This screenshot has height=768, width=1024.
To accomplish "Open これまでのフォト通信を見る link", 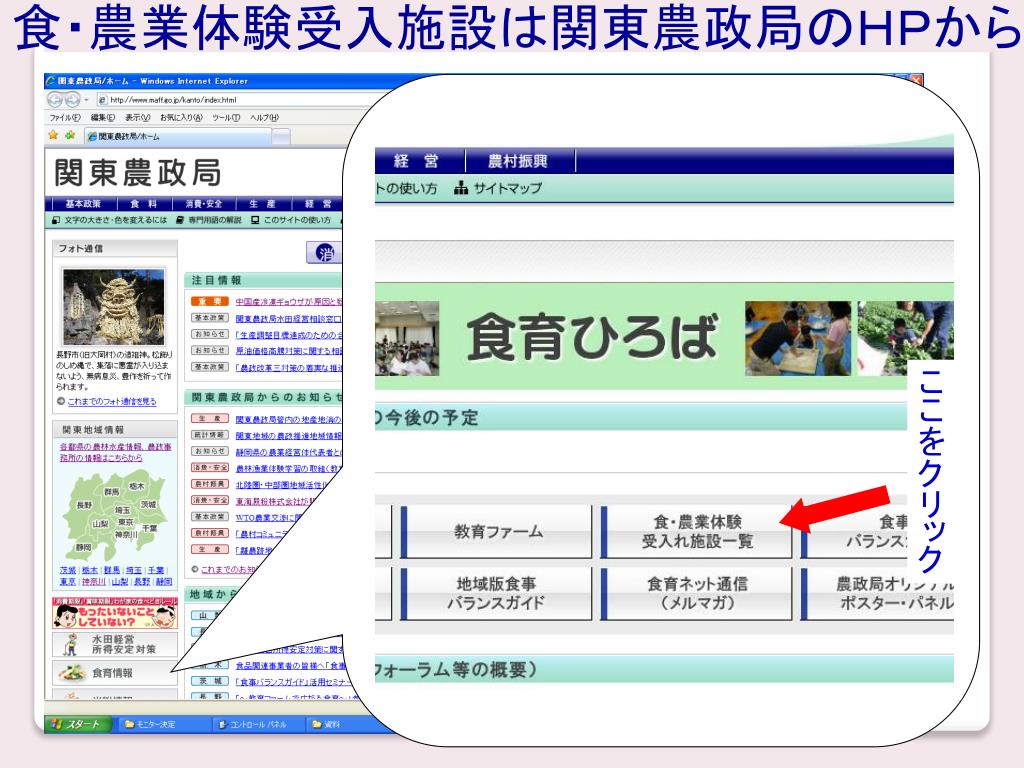I will [112, 402].
